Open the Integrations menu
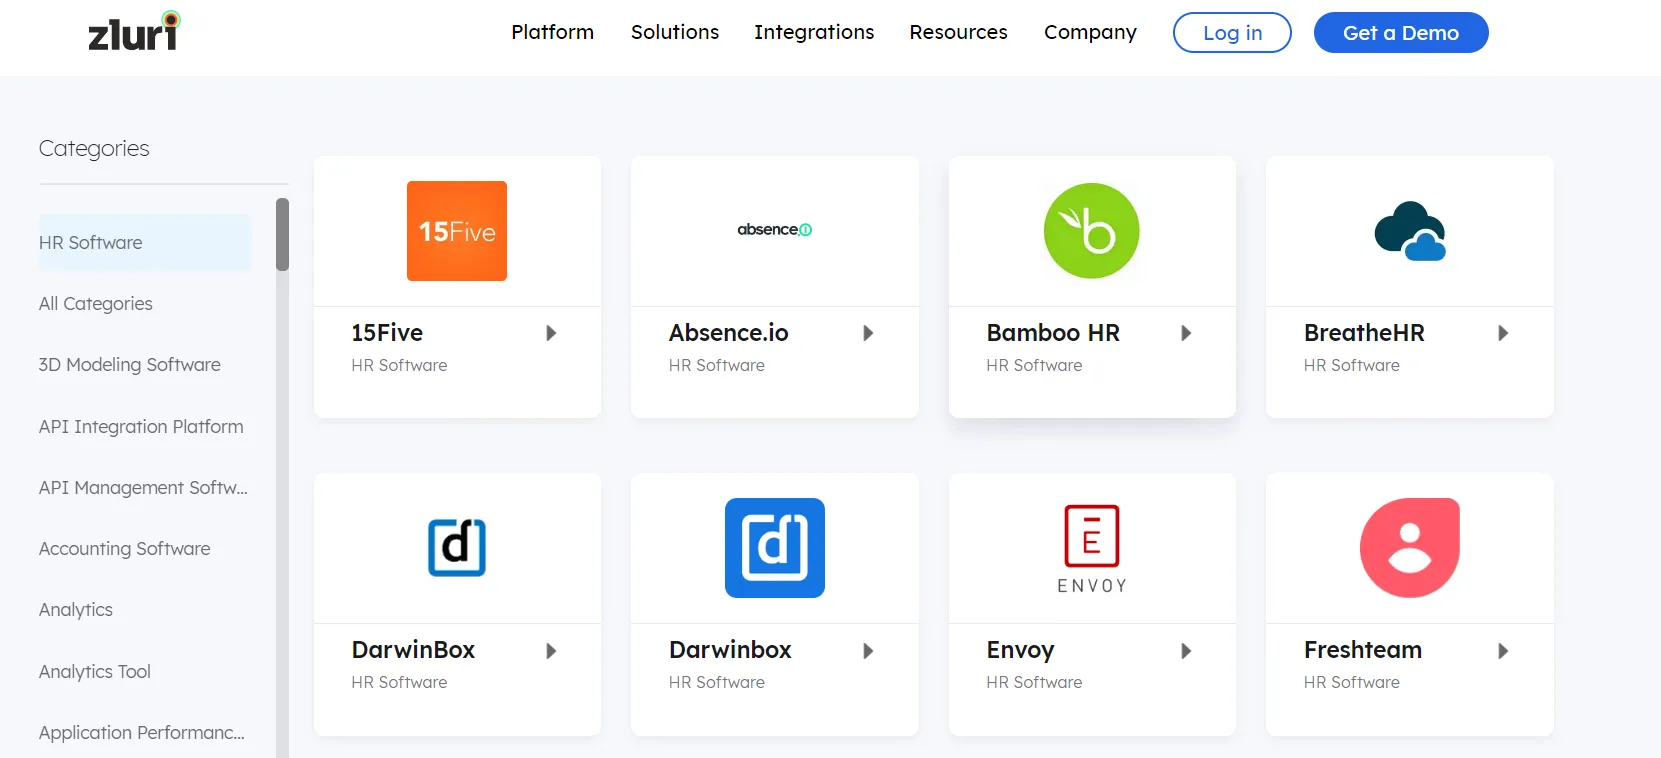 coord(814,32)
